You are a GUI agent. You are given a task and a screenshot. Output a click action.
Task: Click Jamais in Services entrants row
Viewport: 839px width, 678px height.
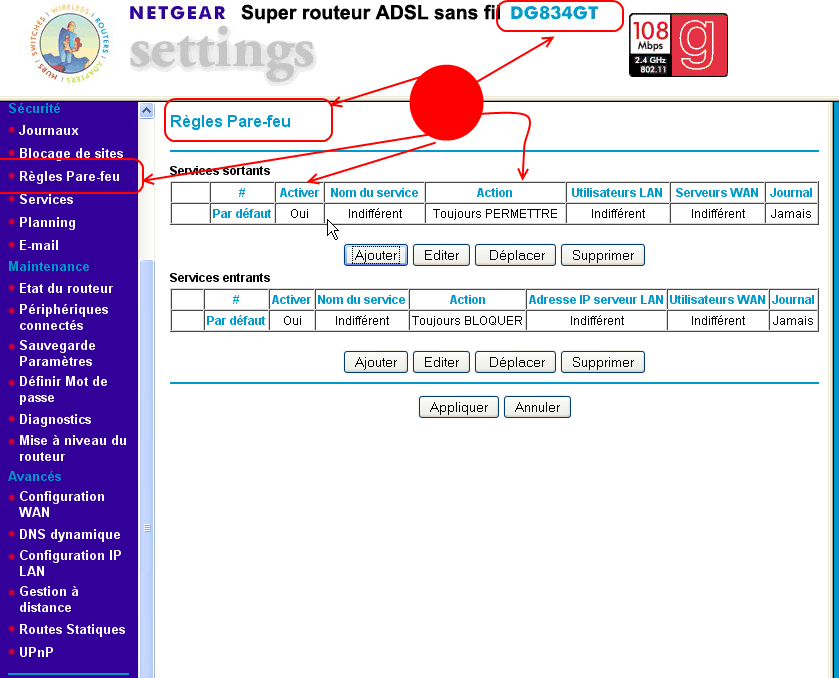[x=792, y=321]
